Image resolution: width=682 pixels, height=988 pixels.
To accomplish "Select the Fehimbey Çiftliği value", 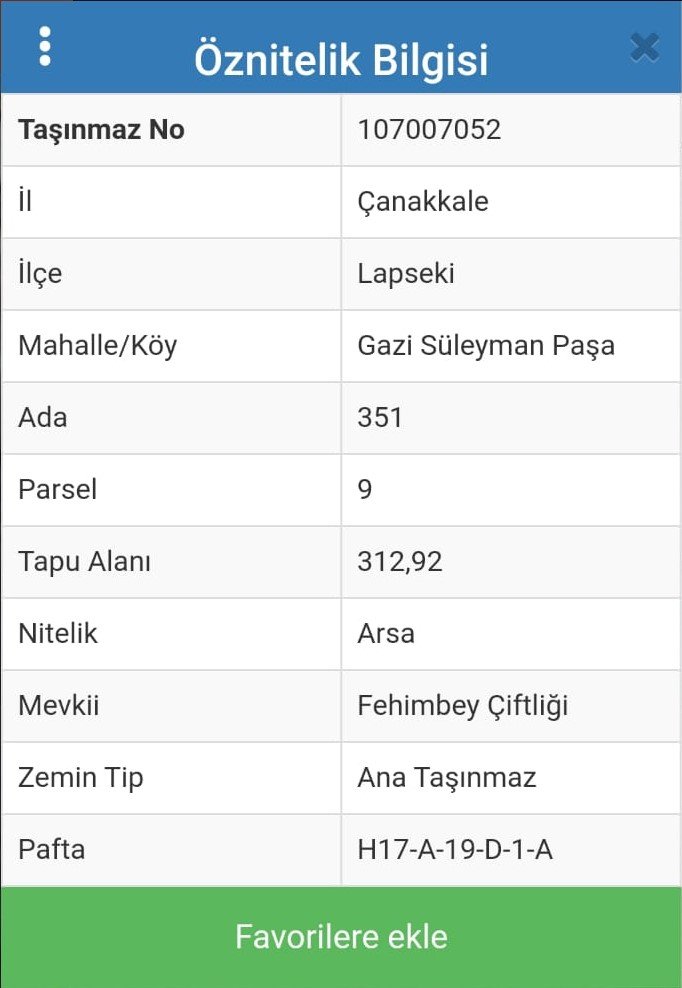I will point(463,705).
